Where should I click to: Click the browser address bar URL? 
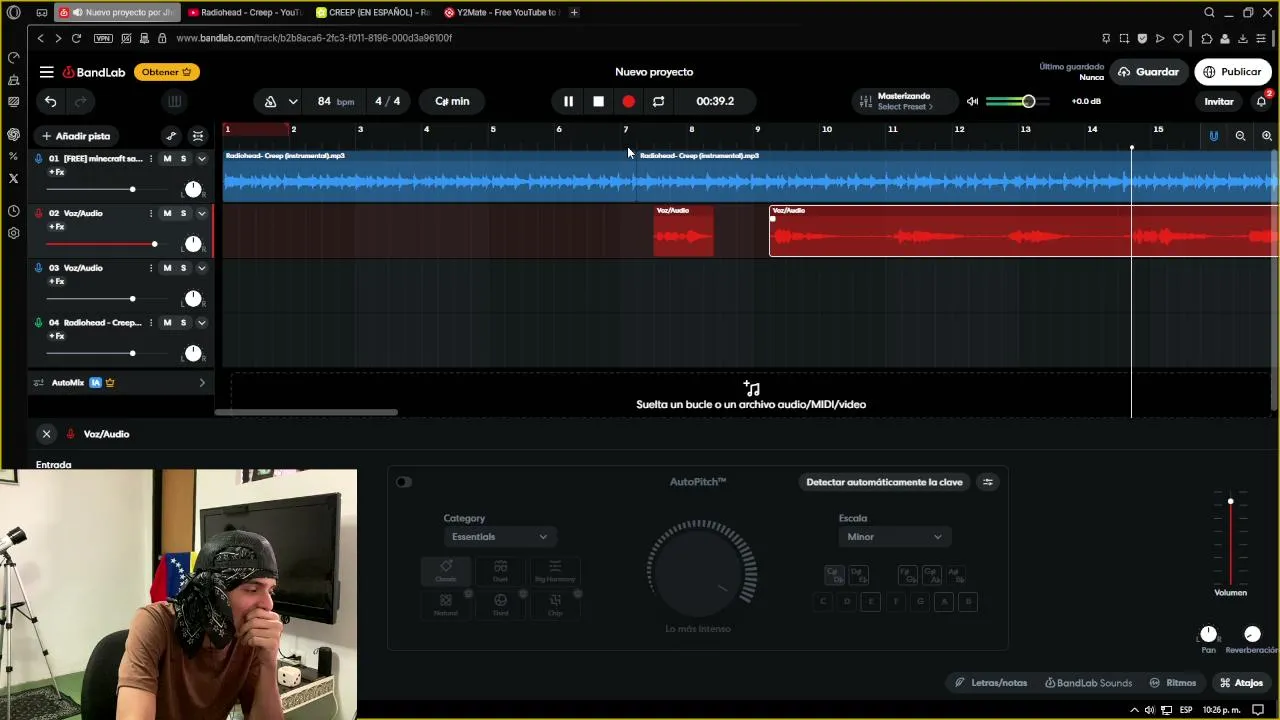pyautogui.click(x=314, y=38)
